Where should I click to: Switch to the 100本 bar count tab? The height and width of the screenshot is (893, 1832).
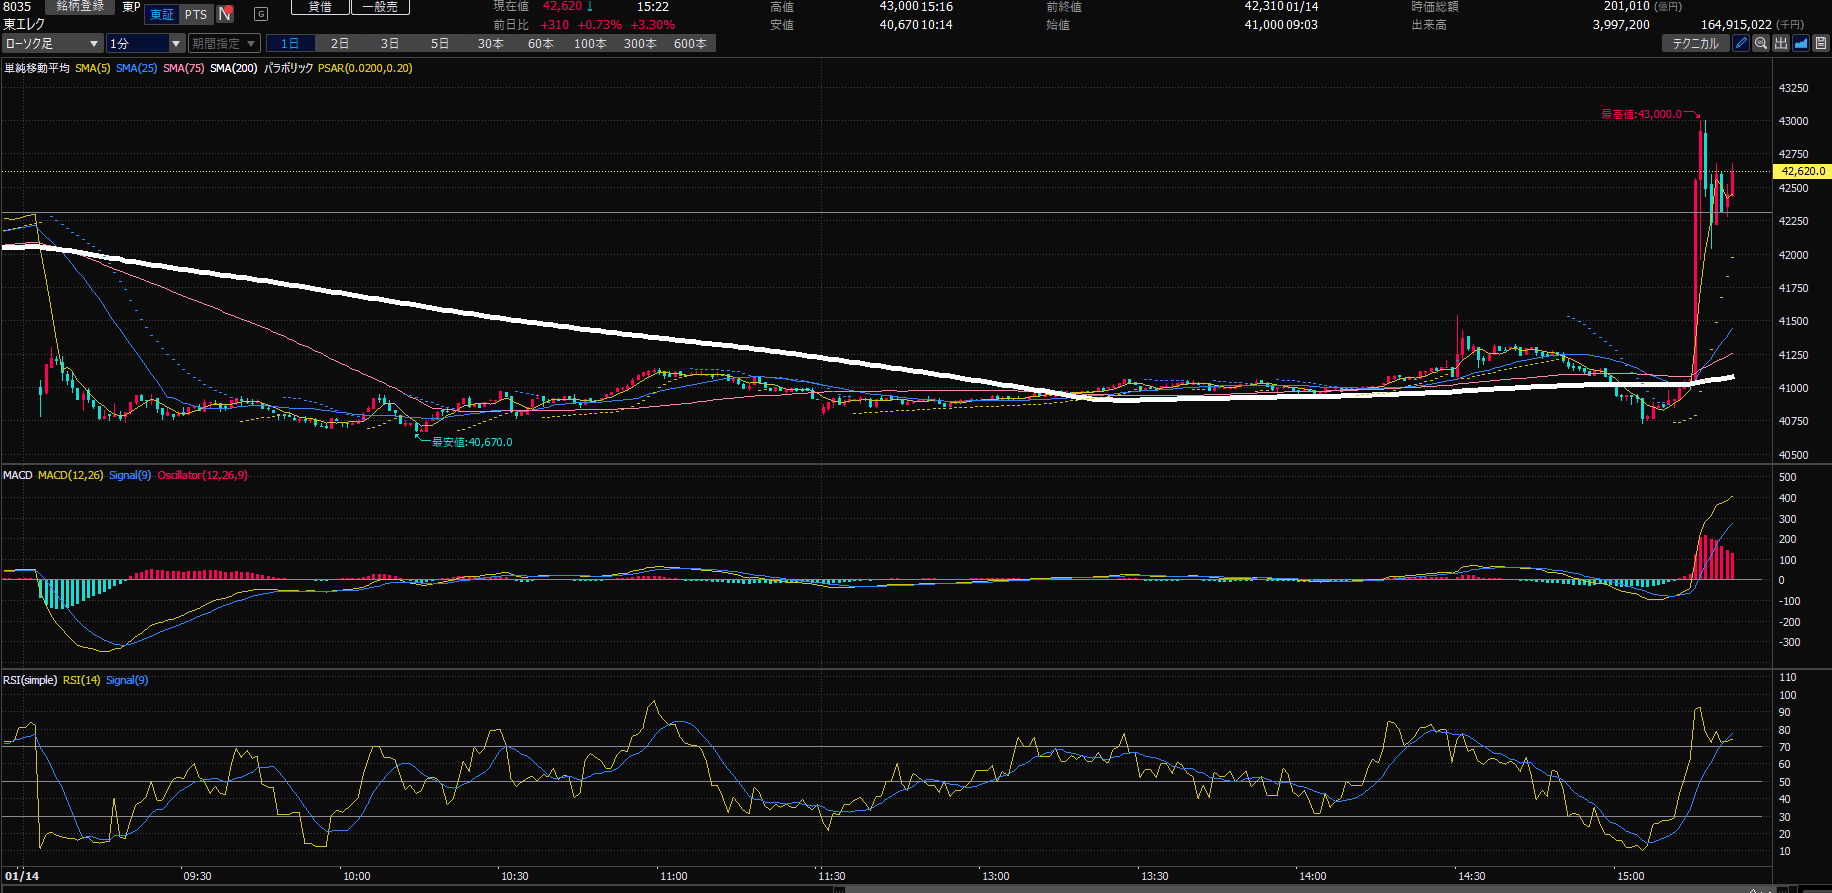tap(590, 43)
